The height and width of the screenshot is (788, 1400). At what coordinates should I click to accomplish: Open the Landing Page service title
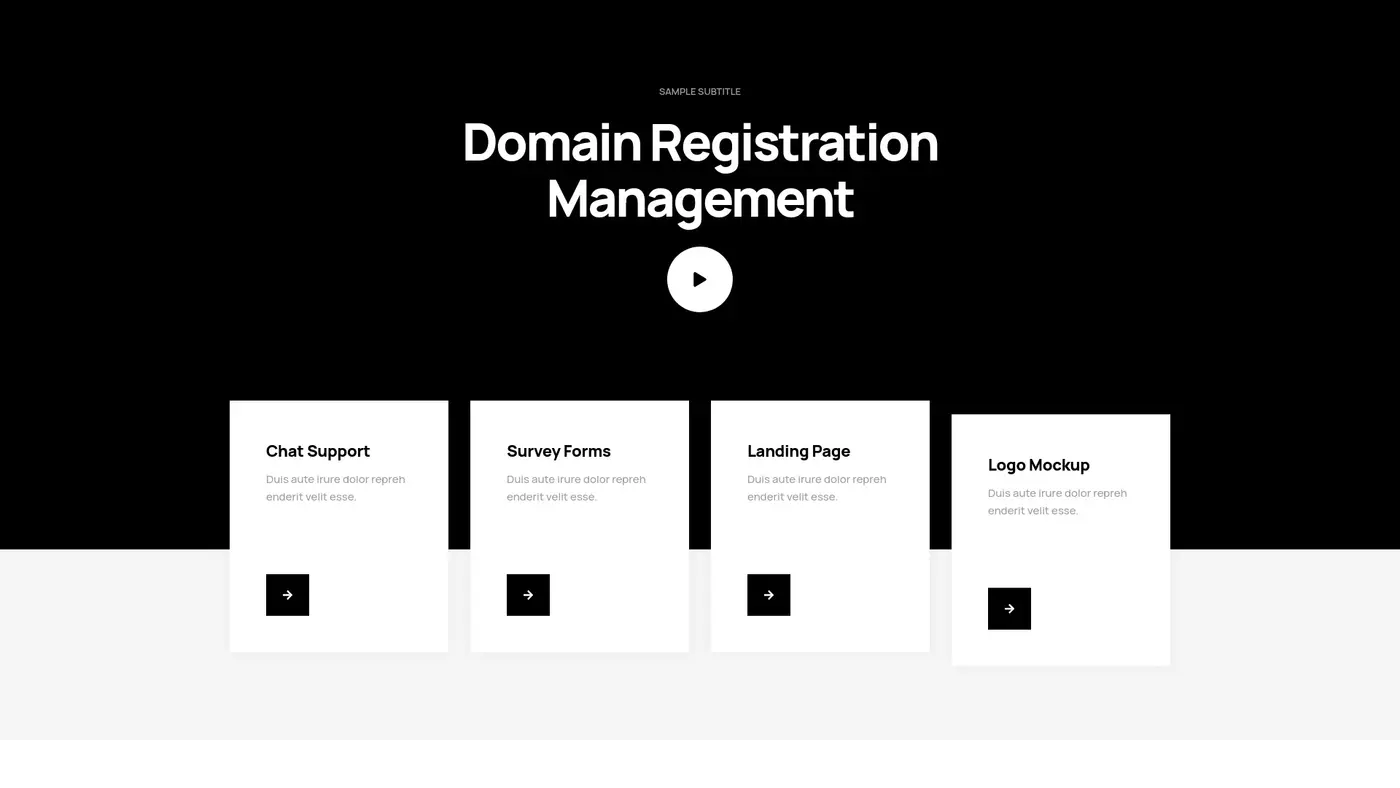pyautogui.click(x=798, y=451)
